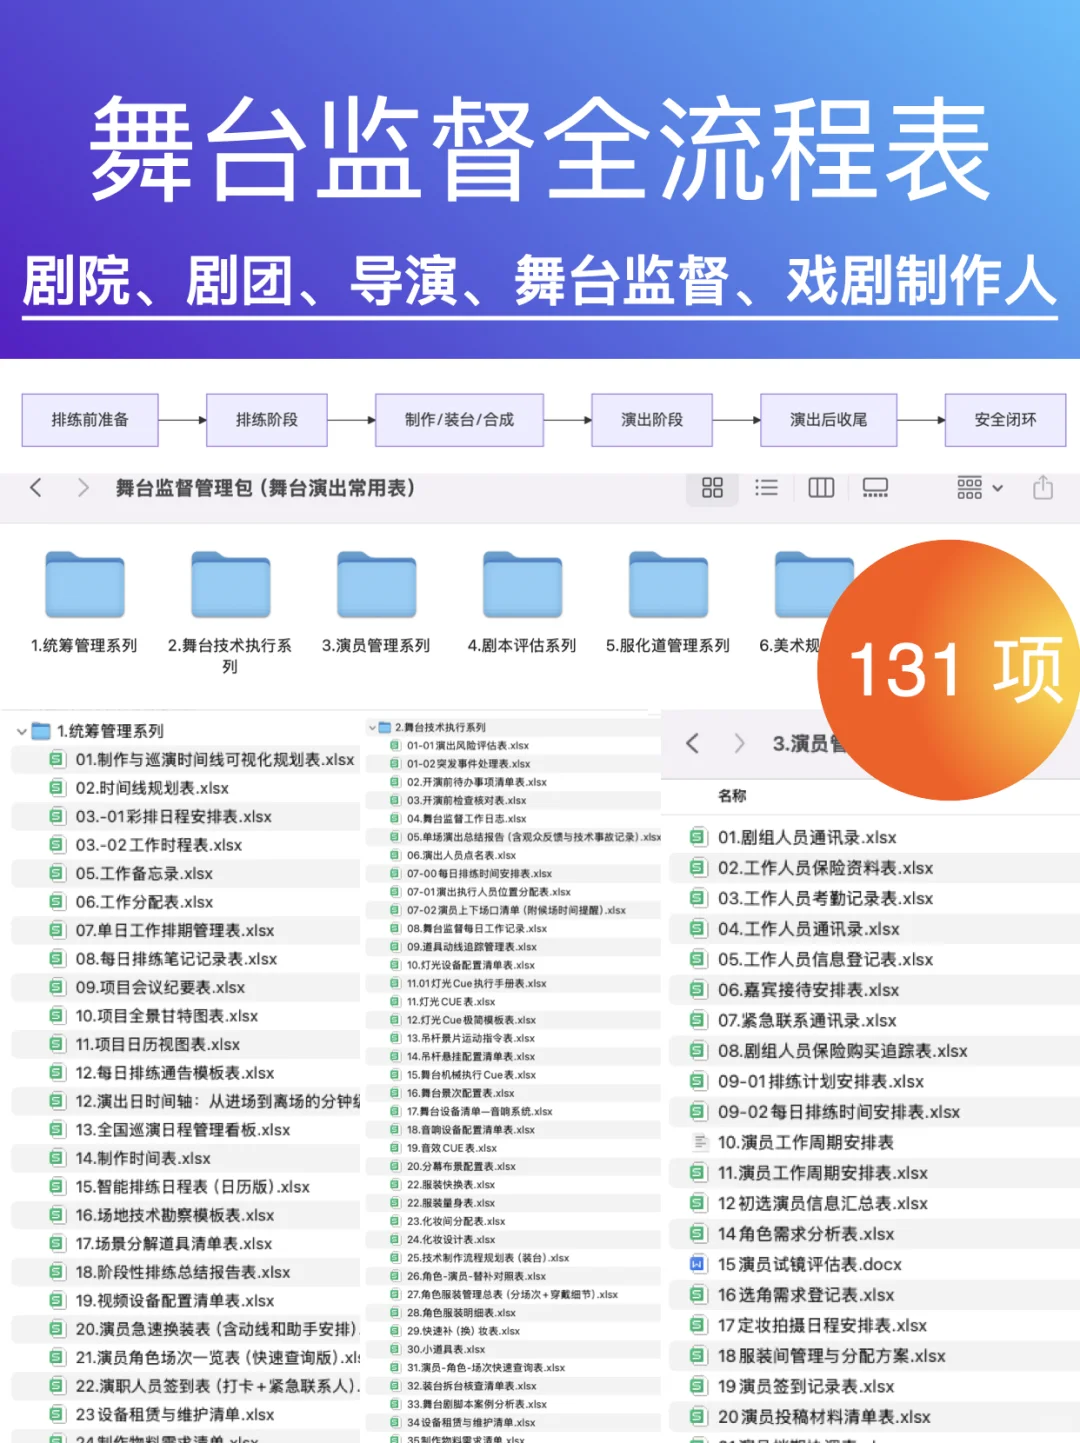Click the back arrow in the 3.演员 window
This screenshot has height=1443, width=1080.
tap(692, 743)
